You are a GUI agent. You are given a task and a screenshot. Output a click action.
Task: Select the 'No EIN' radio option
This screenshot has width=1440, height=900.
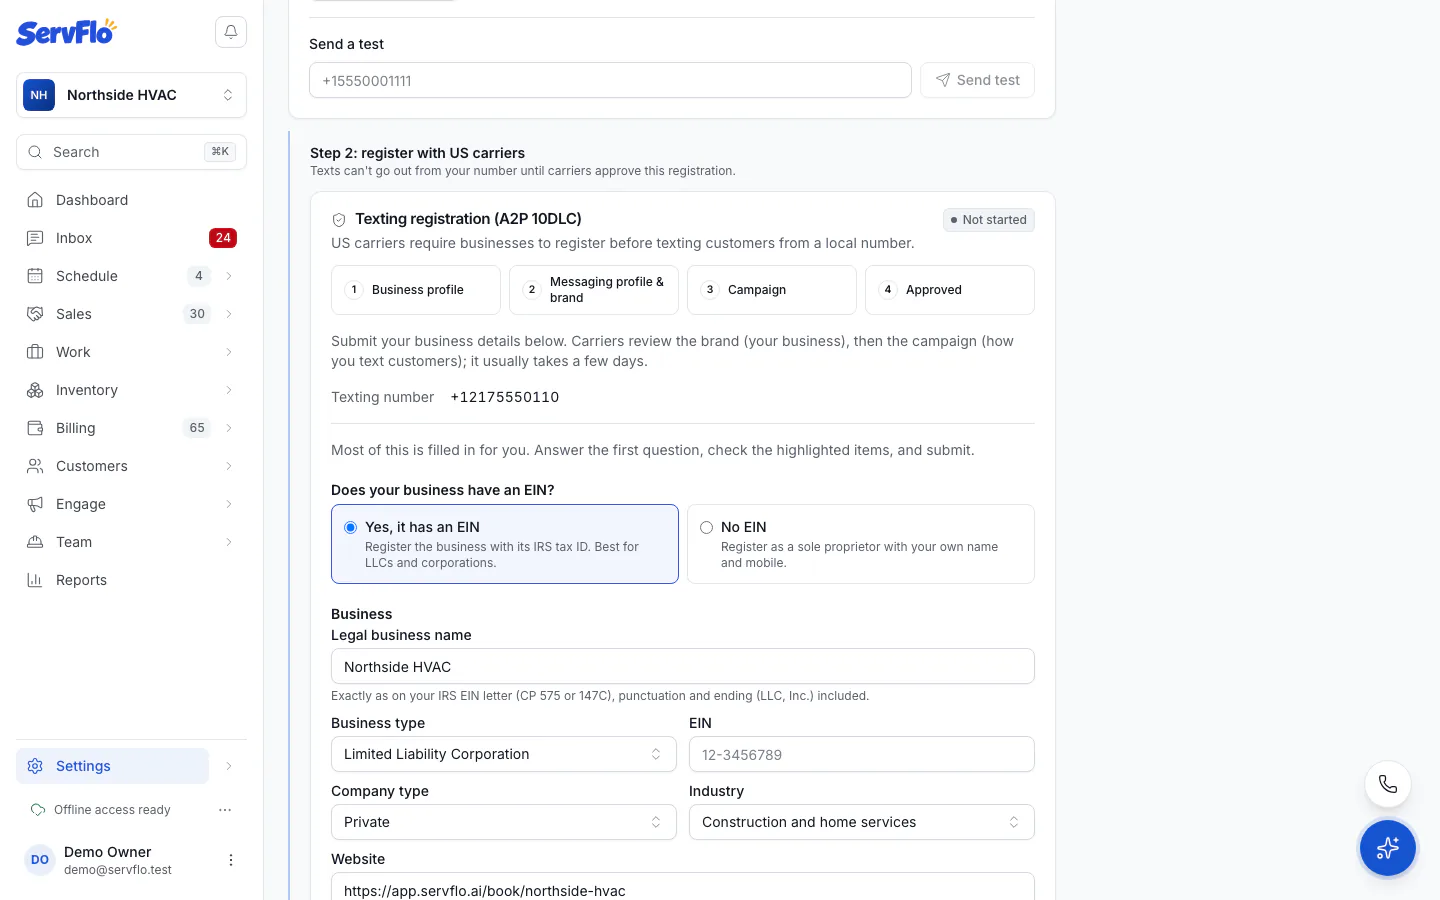(x=707, y=527)
